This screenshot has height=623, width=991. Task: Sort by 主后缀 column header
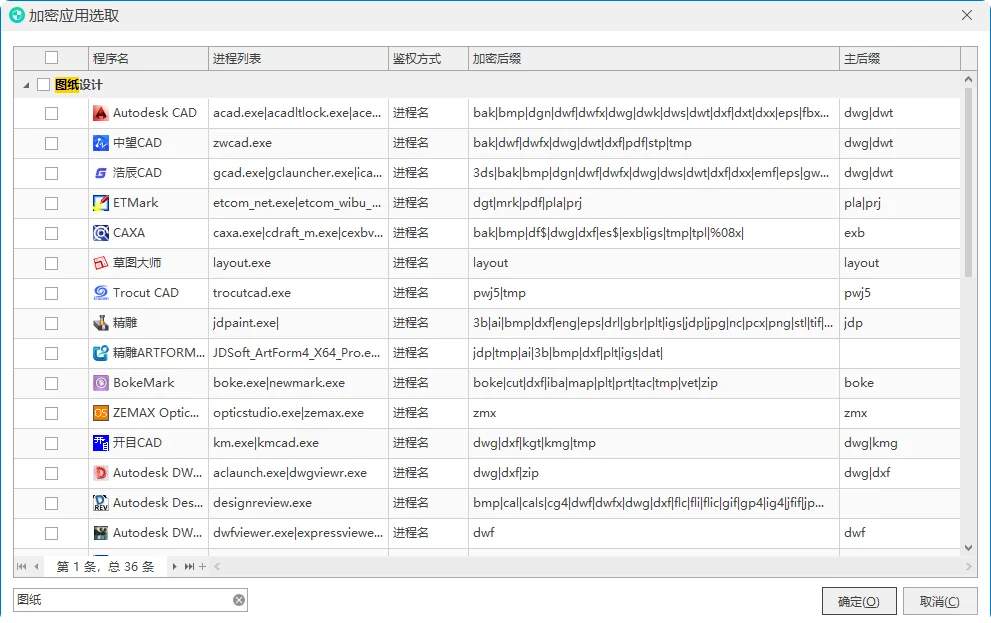coord(899,59)
